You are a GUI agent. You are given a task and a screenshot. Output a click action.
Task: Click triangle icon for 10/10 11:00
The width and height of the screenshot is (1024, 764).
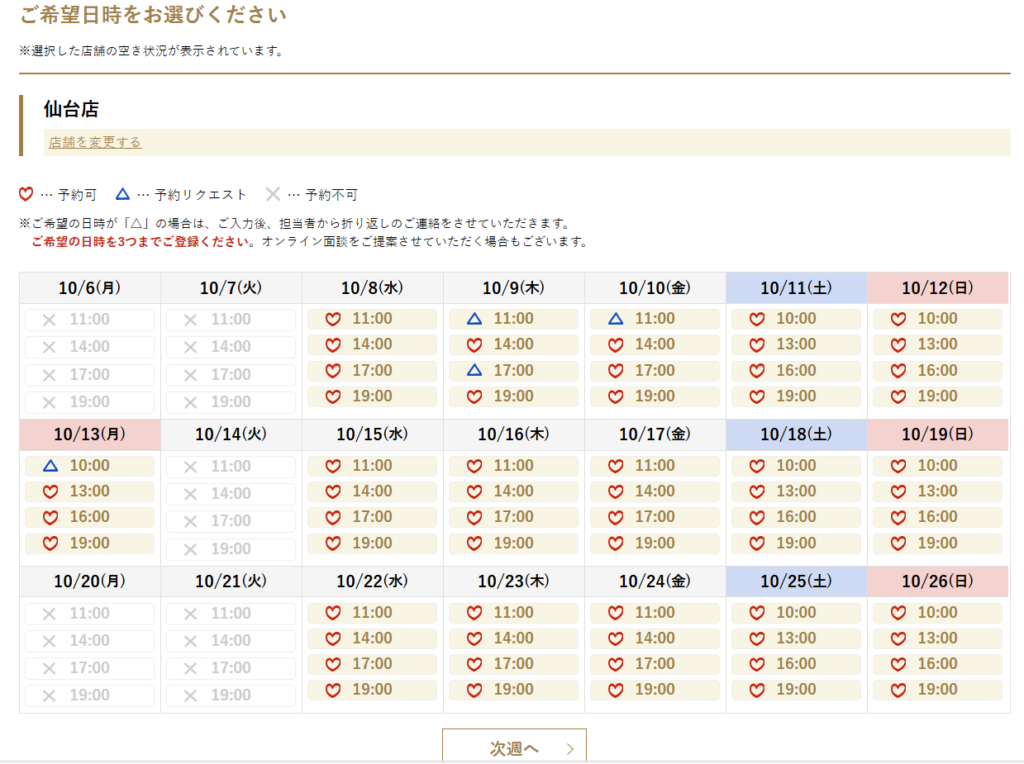[616, 319]
